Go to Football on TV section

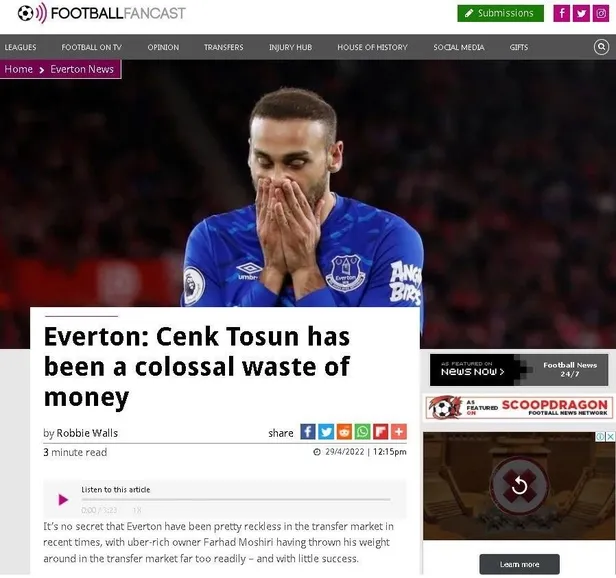pos(91,47)
